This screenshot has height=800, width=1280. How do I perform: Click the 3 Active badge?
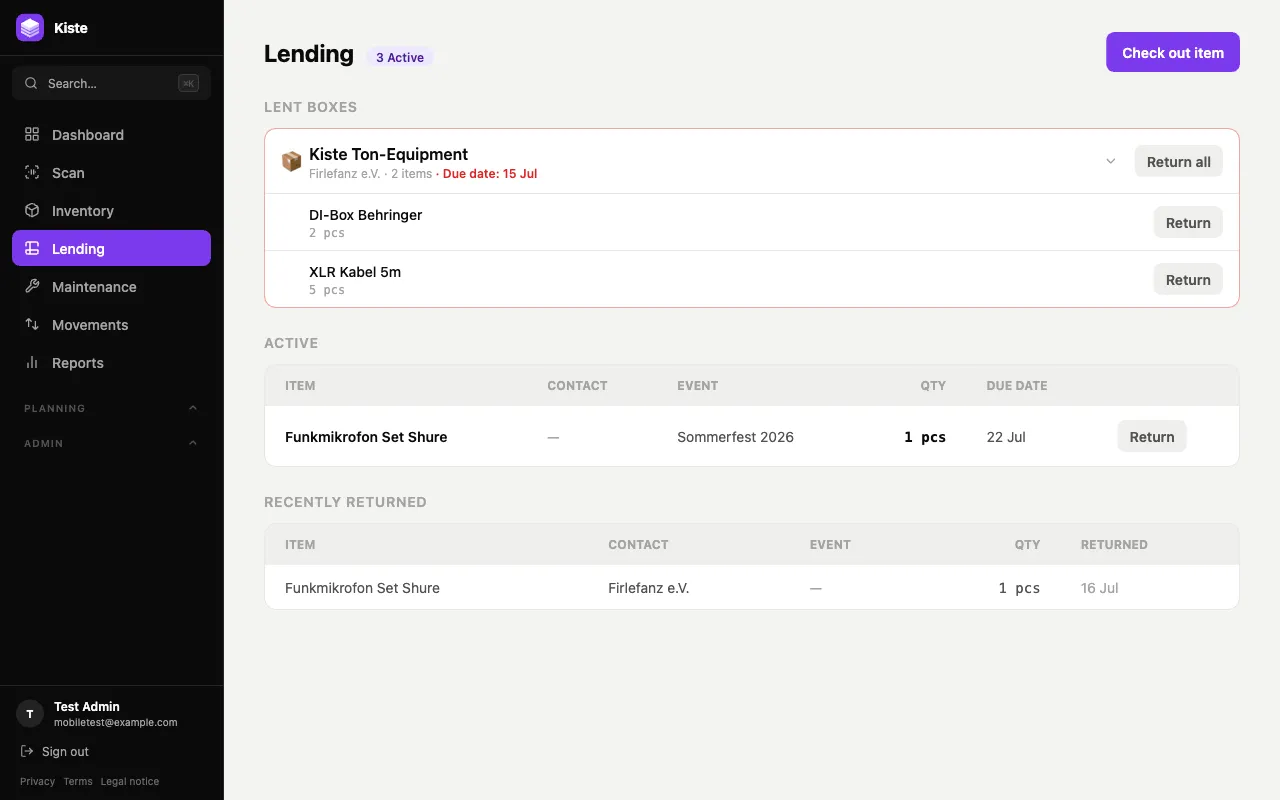pos(400,57)
